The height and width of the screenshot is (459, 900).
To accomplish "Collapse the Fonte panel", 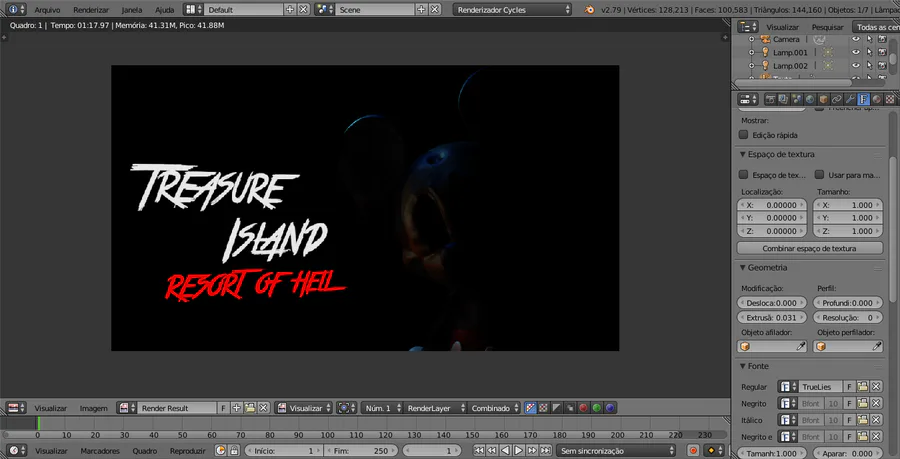I will (743, 366).
